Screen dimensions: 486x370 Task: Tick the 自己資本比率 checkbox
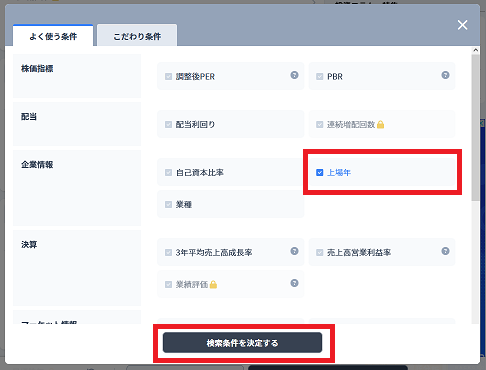[168, 173]
